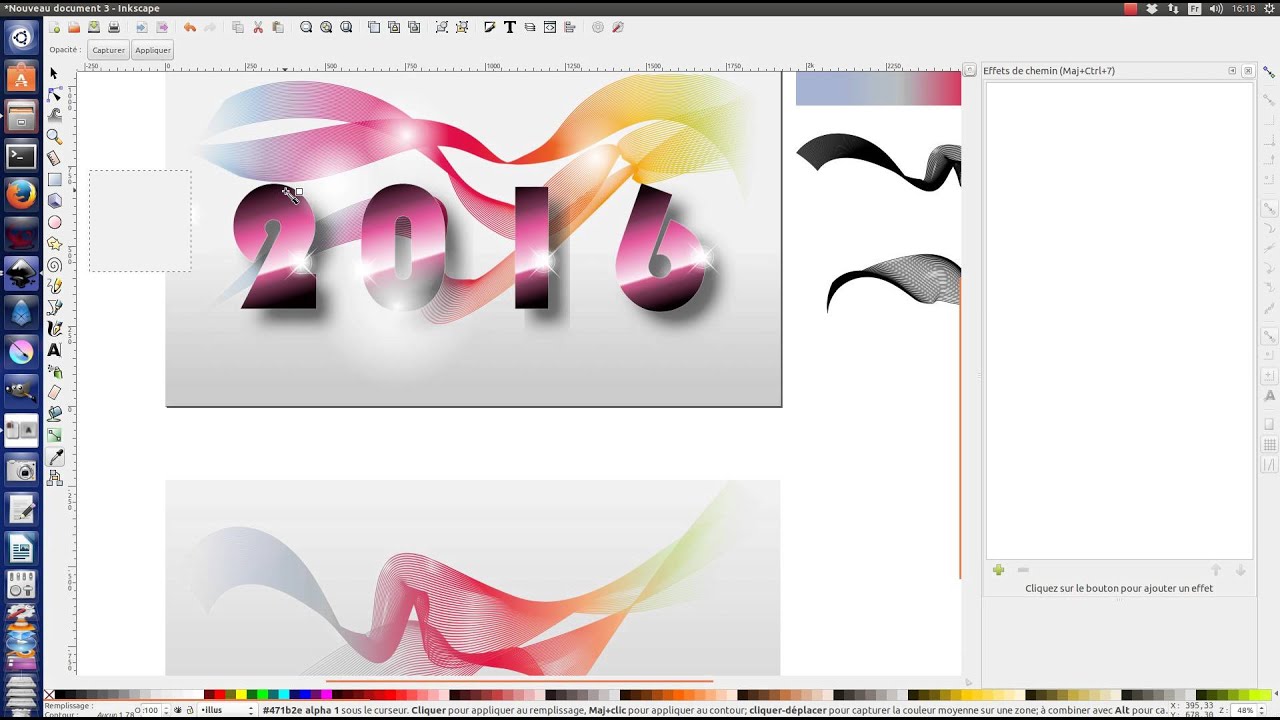The height and width of the screenshot is (720, 1280).
Task: Select the Eraser tool
Action: coord(54,393)
